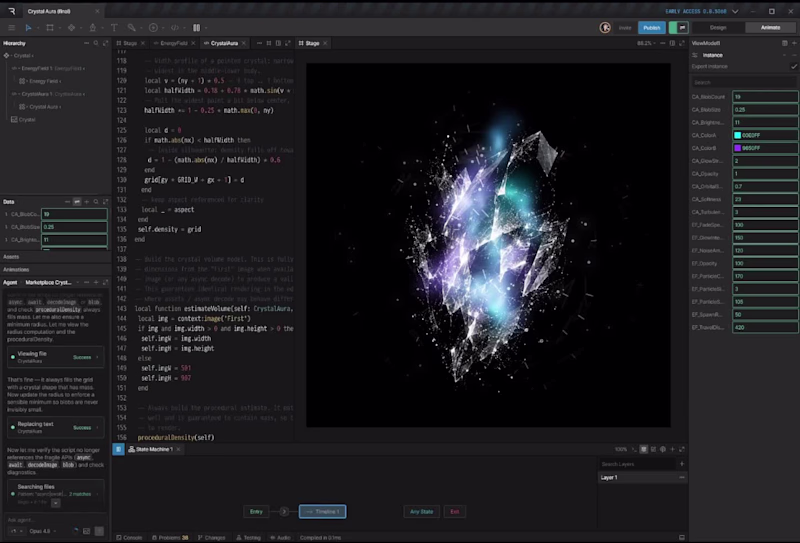
Task: Click the Ask agent input field
Action: (x=56, y=520)
